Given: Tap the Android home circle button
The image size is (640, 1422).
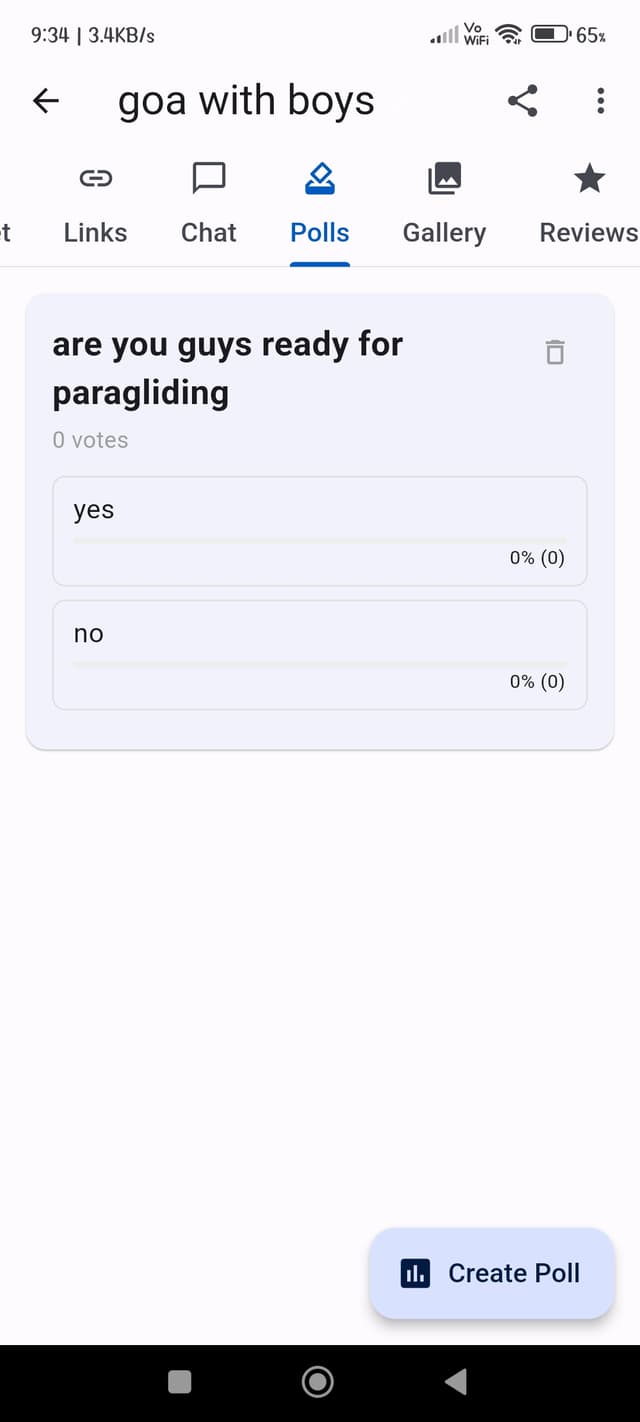Looking at the screenshot, I should [x=317, y=1381].
